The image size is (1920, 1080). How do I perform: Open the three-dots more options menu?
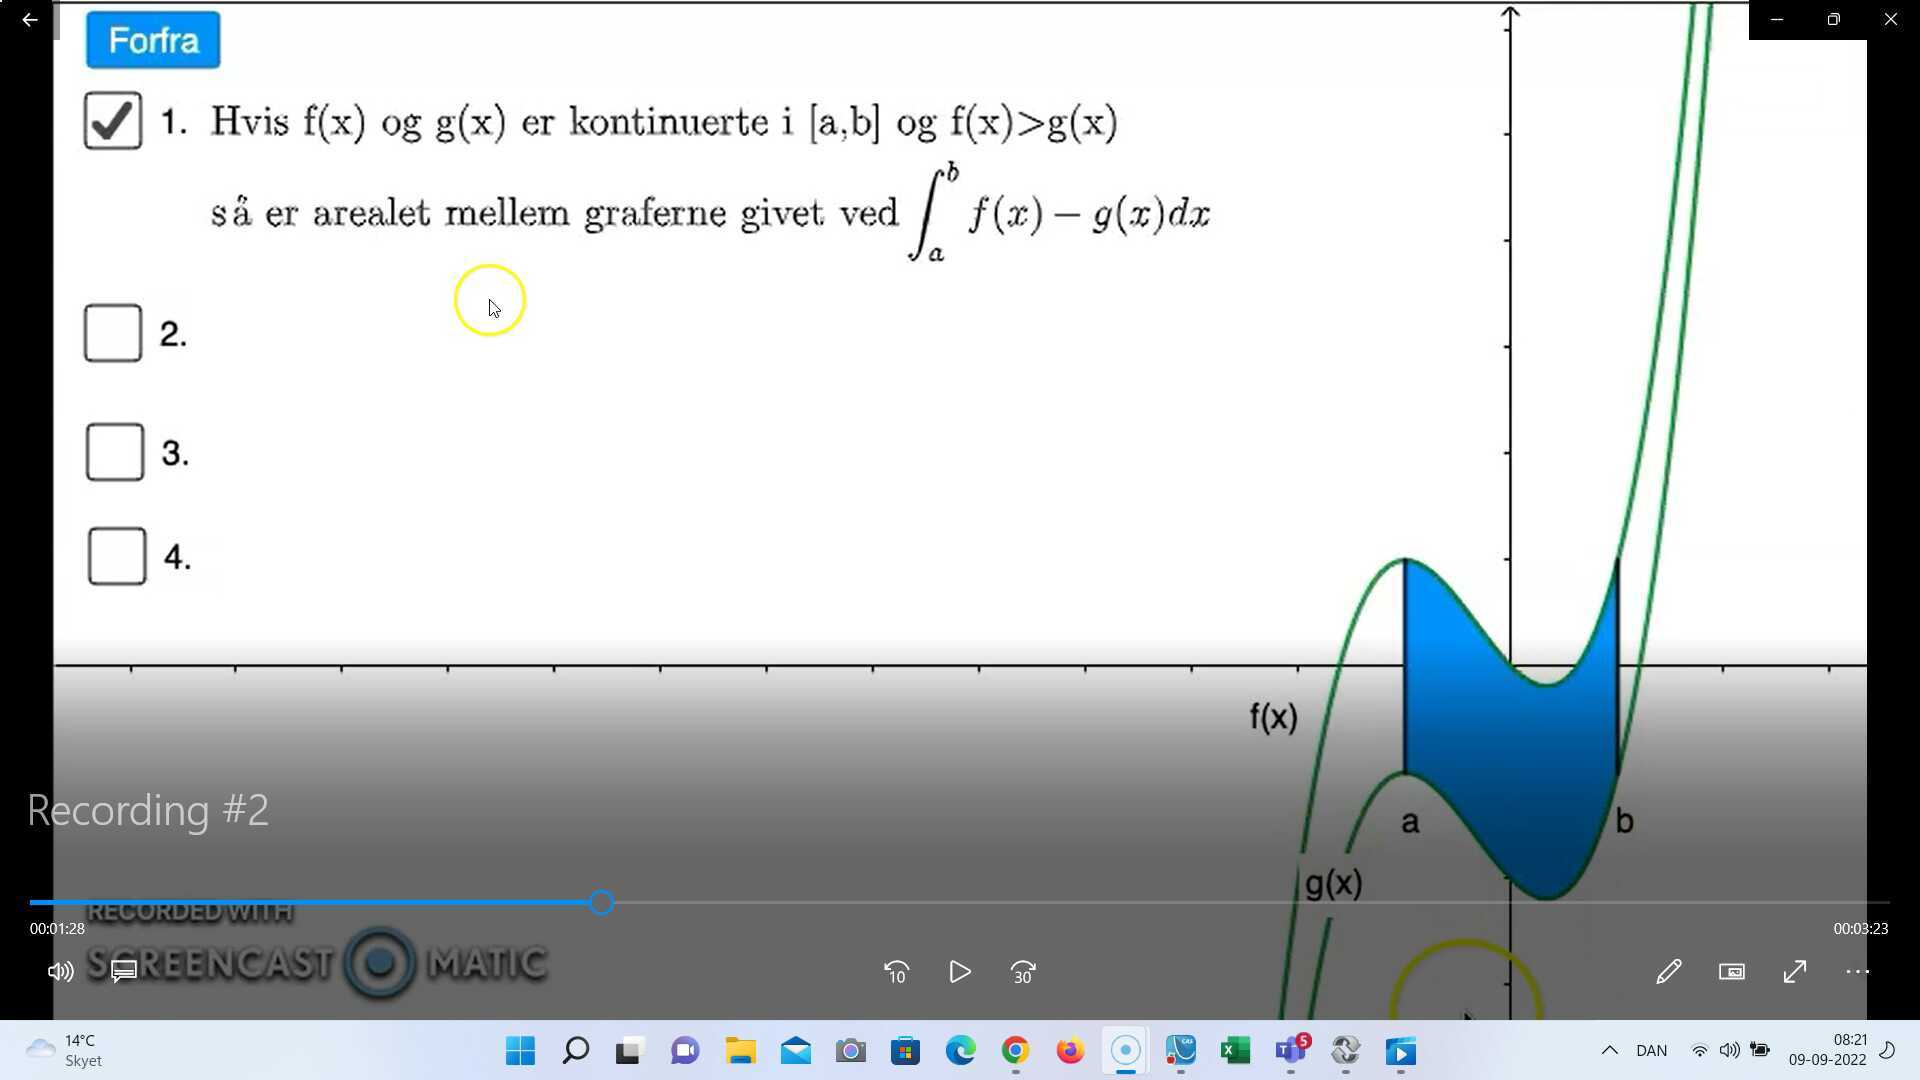point(1857,972)
